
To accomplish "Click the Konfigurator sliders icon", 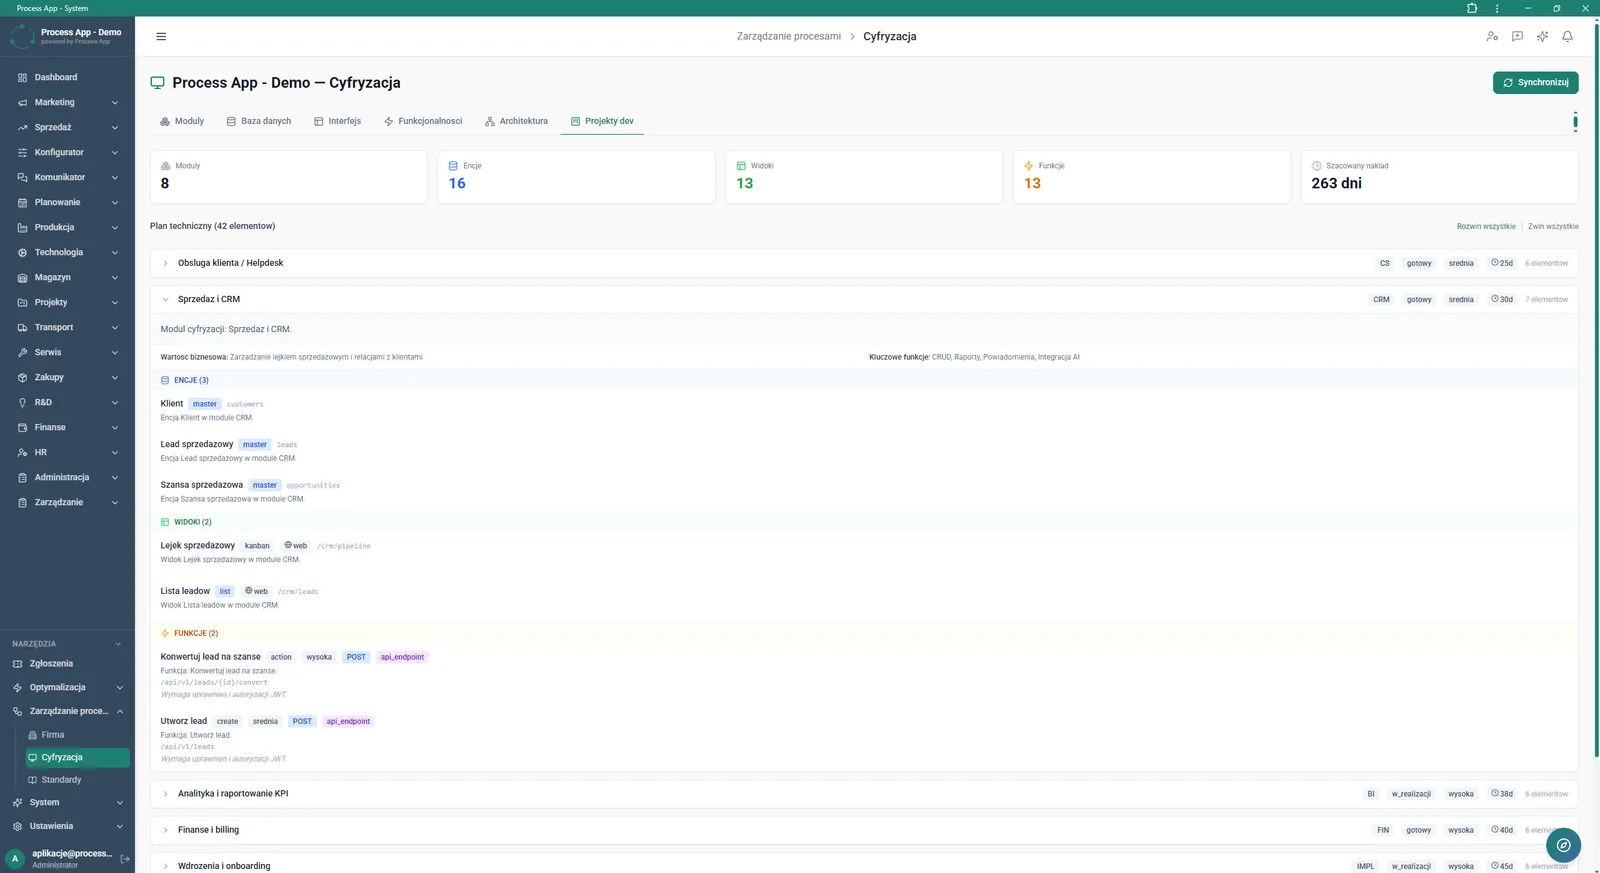I will (x=22, y=152).
